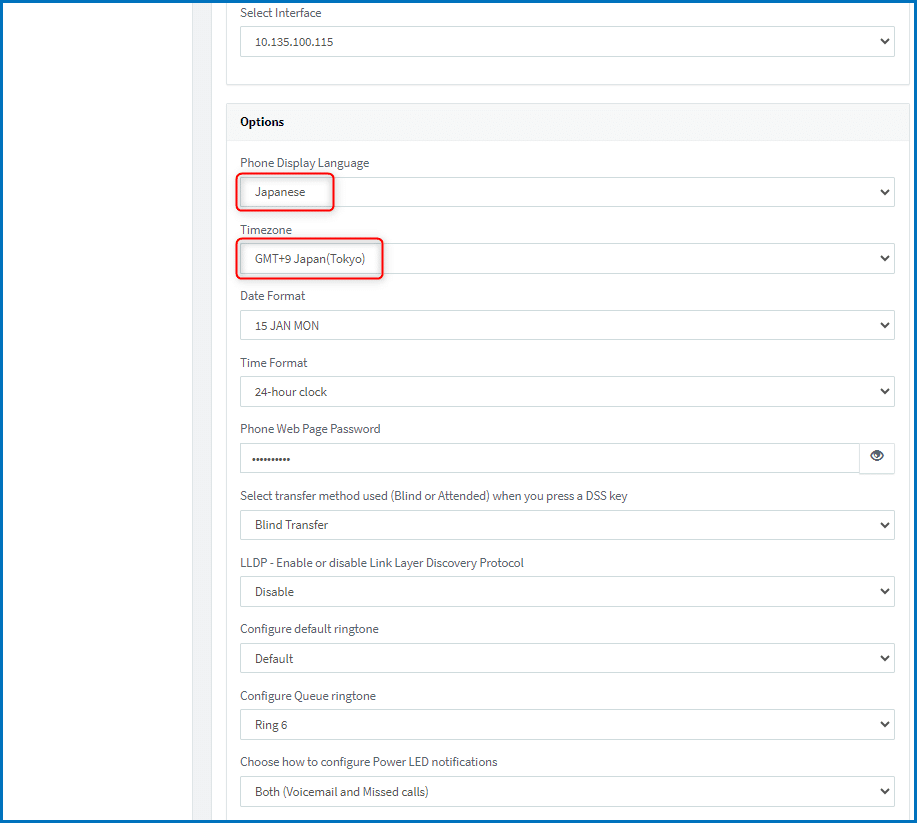Viewport: 917px width, 823px height.
Task: Open the Power LED notifications dropdown
Action: tap(567, 791)
